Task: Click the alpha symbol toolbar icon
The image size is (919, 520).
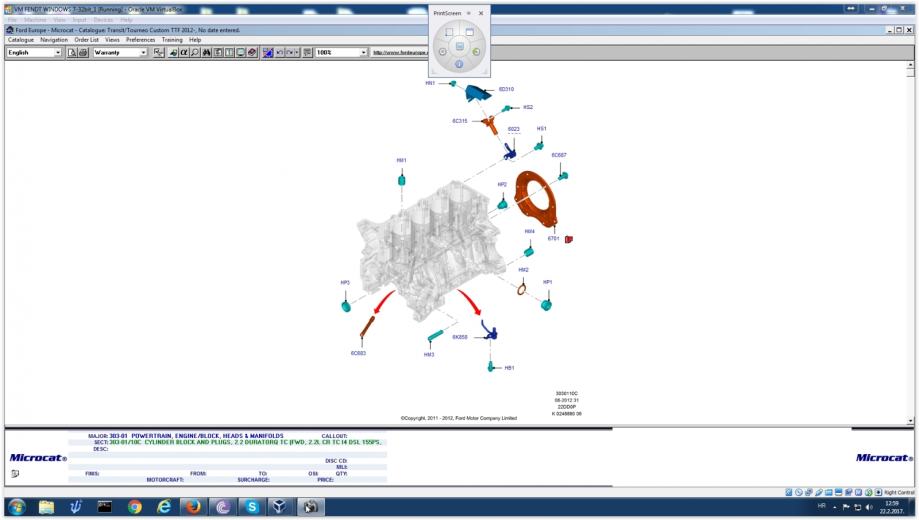Action: [x=184, y=53]
